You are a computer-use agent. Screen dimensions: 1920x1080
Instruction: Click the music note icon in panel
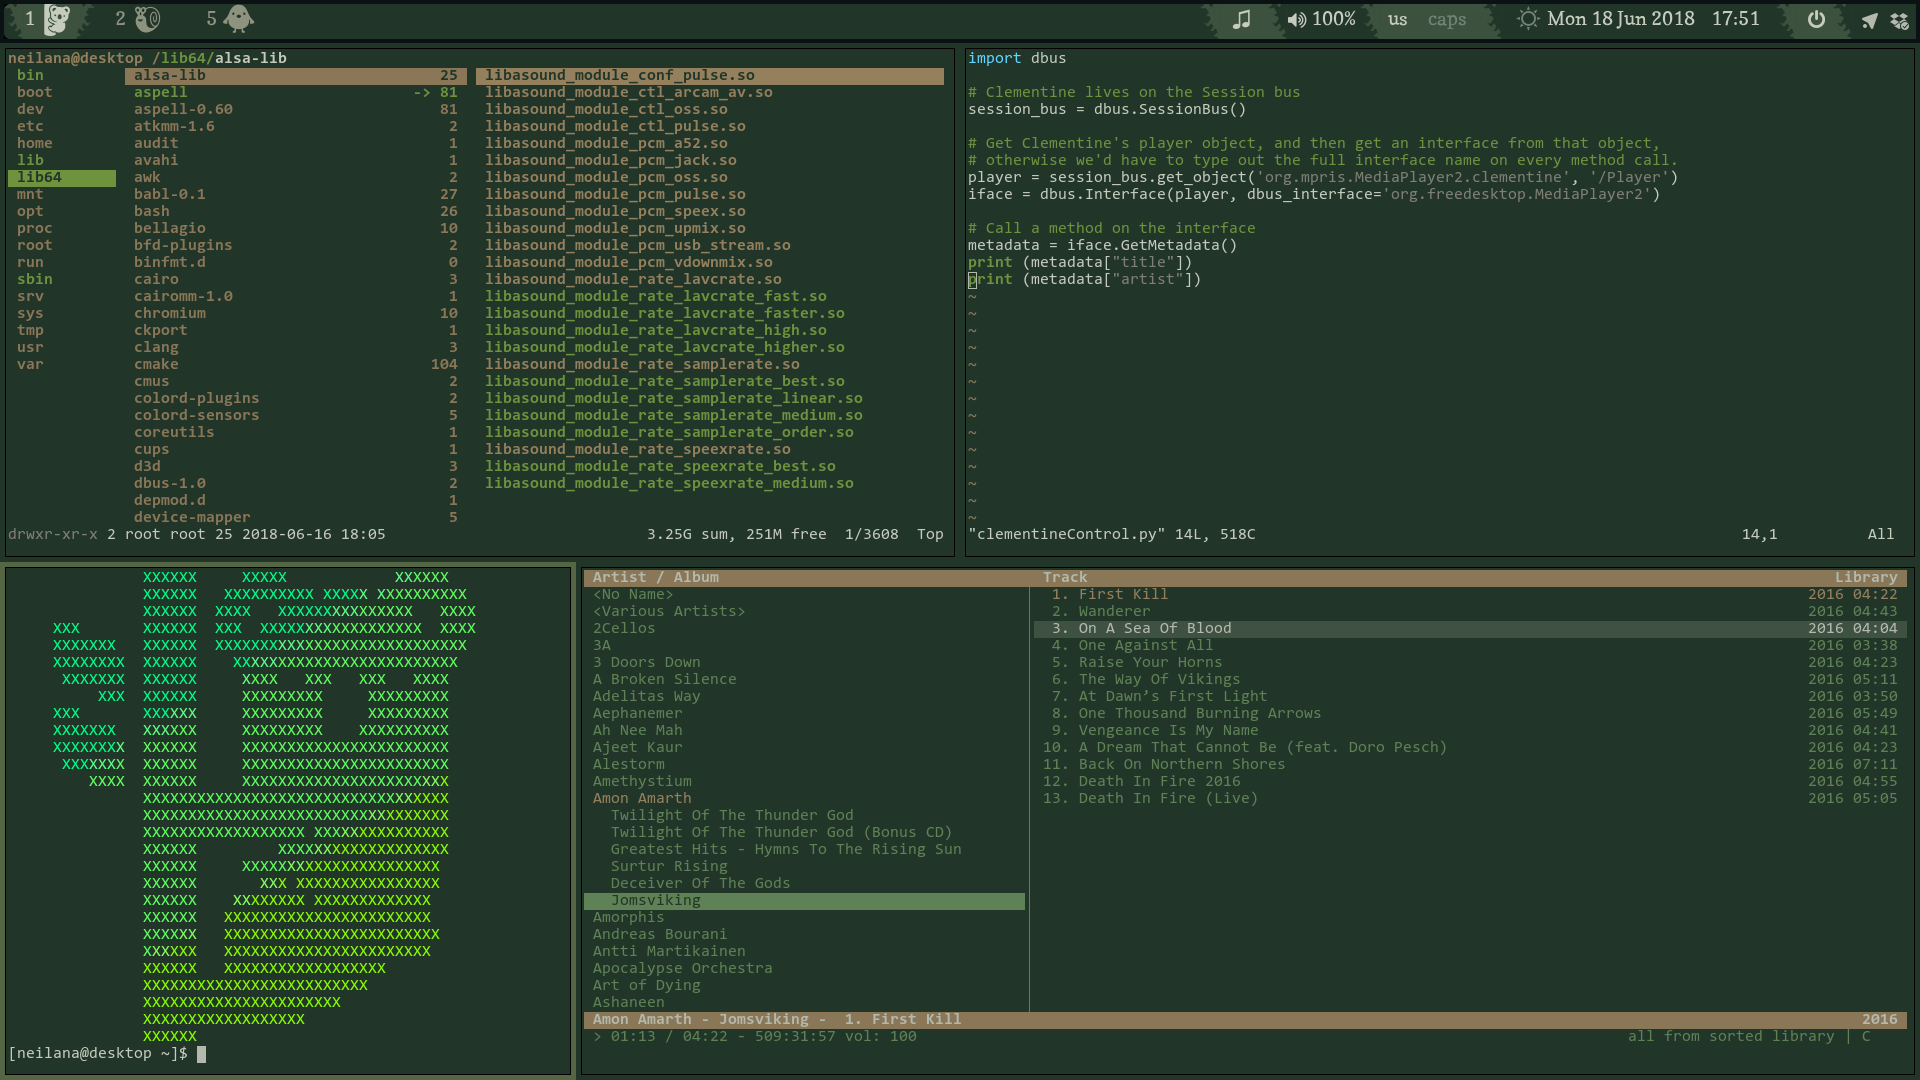(1241, 19)
